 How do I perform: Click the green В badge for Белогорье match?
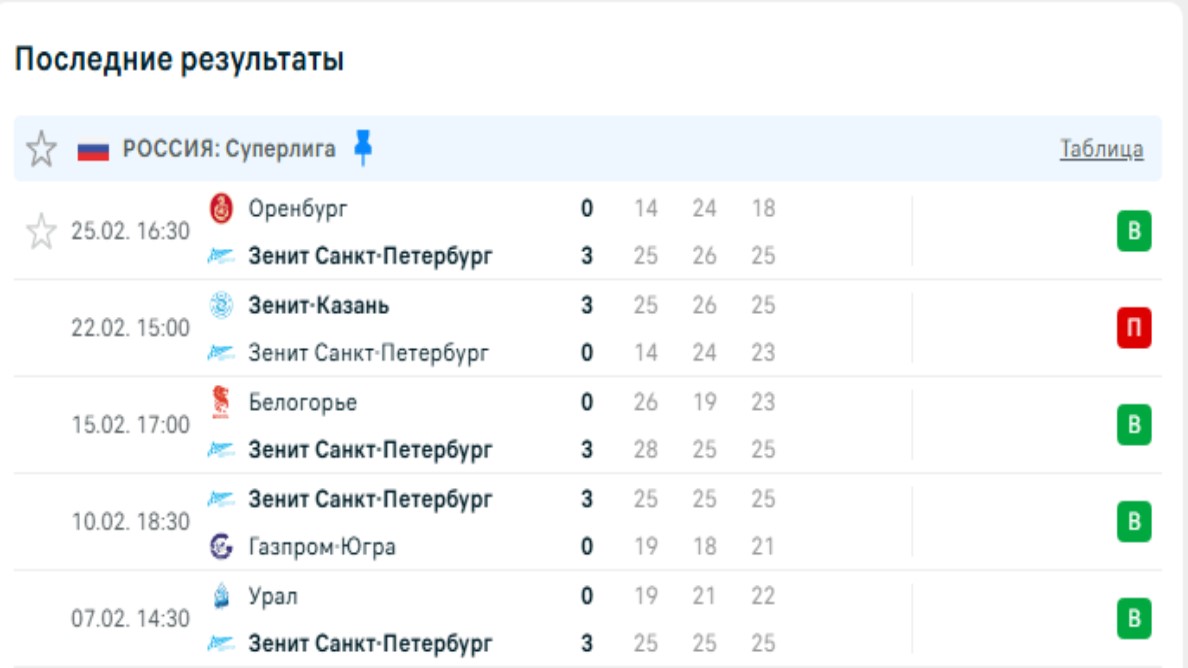coord(1134,425)
